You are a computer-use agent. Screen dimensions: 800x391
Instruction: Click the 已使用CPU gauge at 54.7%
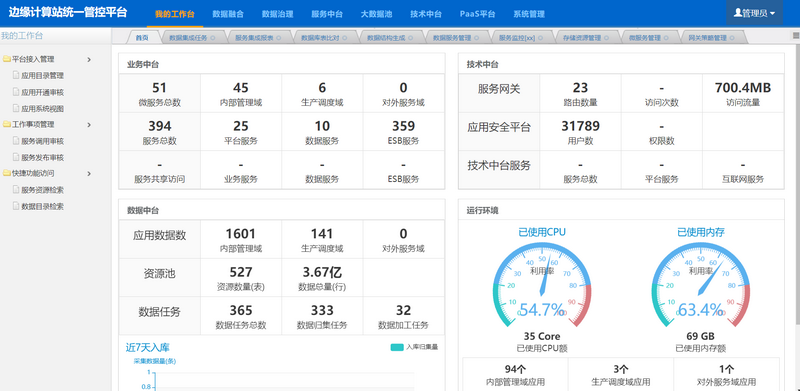(542, 285)
